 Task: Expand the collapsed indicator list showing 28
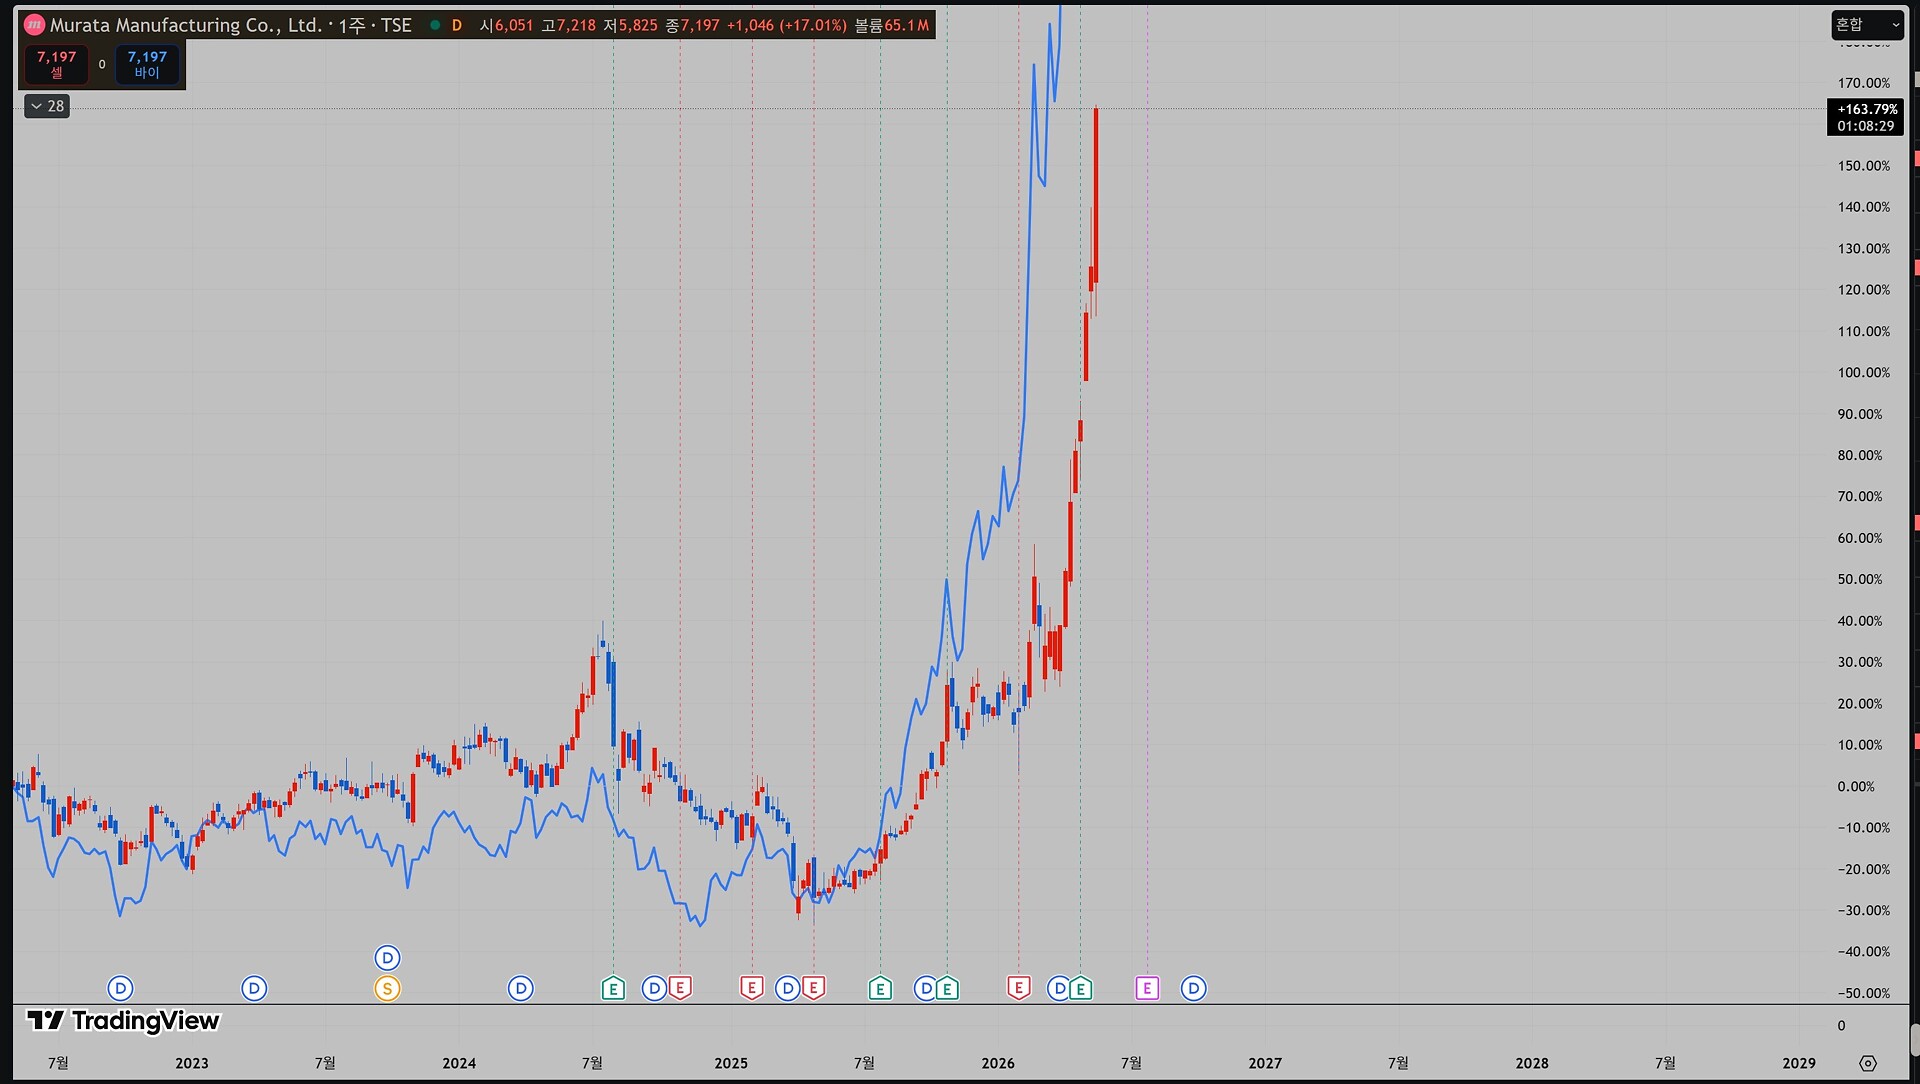[x=47, y=106]
